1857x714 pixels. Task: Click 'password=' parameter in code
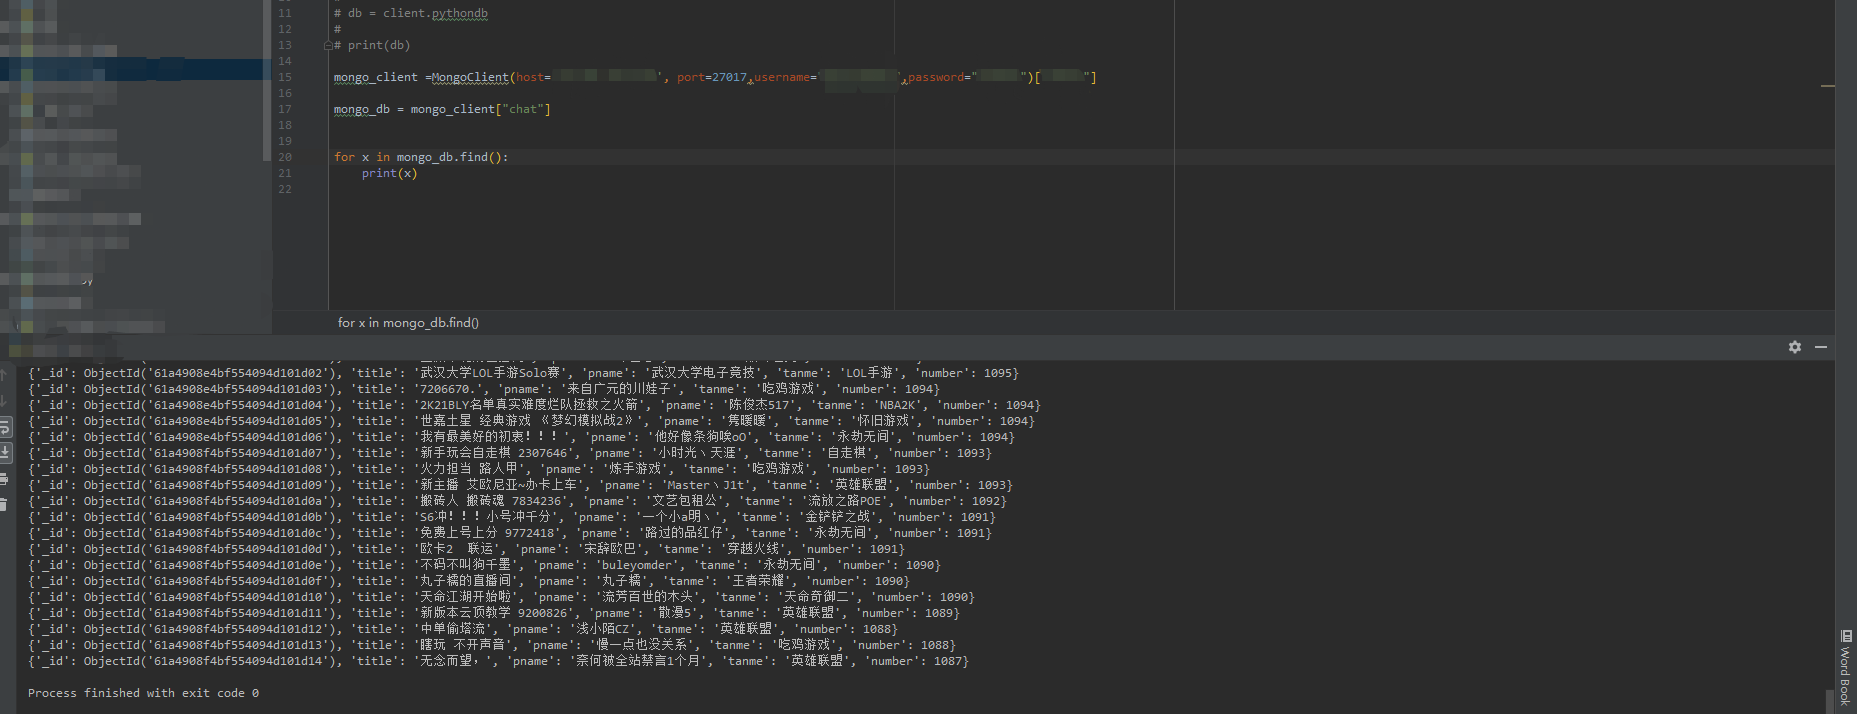[x=939, y=77]
